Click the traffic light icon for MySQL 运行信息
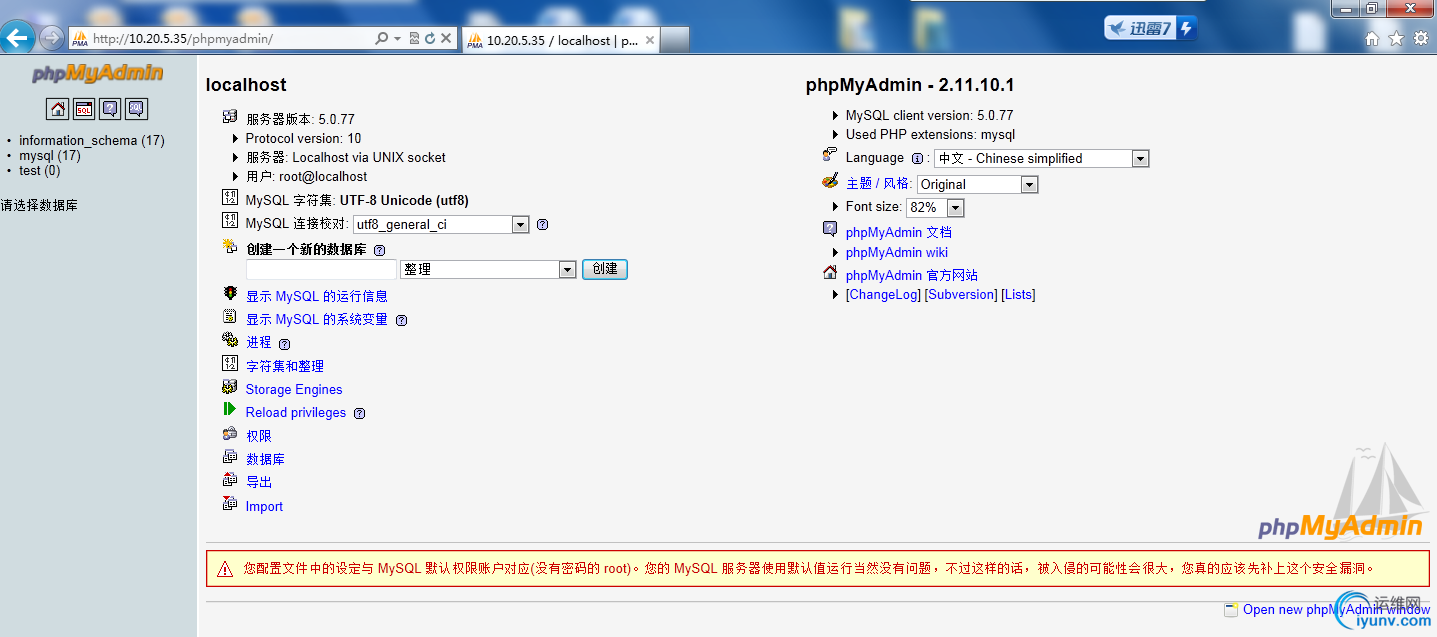The width and height of the screenshot is (1437, 637). 230,294
